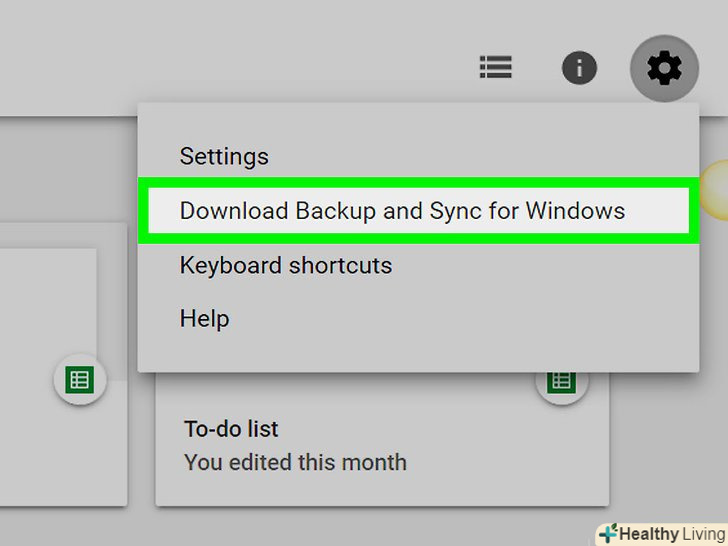Viewport: 728px width, 546px height.
Task: Click the Healthy Living cross logo
Action: [x=607, y=533]
